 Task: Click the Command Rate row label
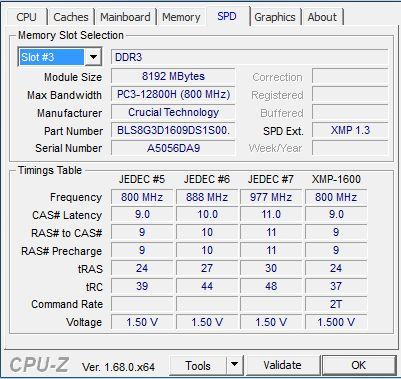pyautogui.click(x=67, y=304)
